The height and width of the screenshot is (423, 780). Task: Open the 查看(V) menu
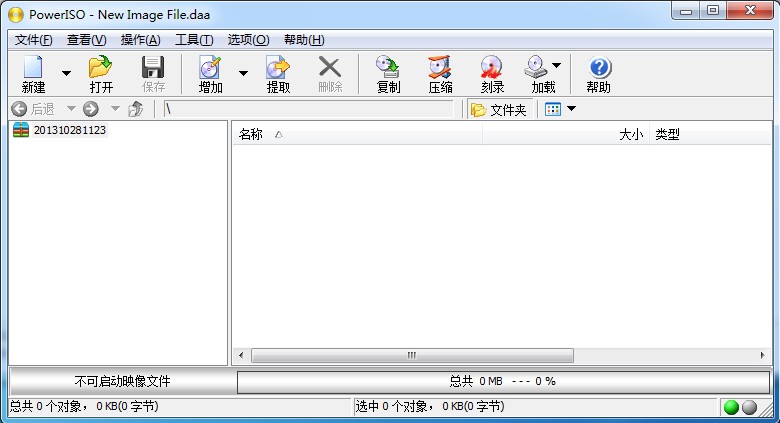87,40
